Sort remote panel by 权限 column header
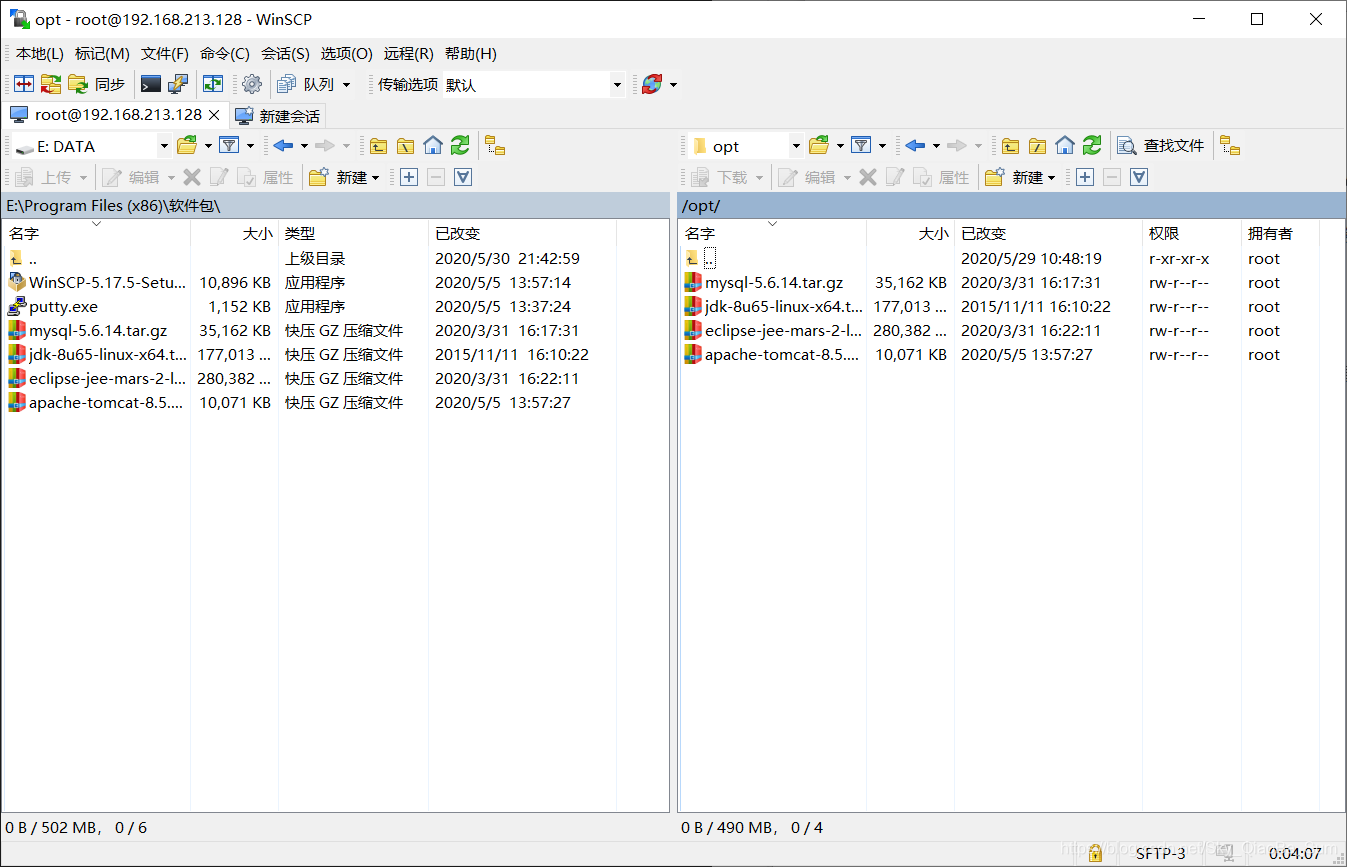This screenshot has width=1347, height=867. 1190,233
